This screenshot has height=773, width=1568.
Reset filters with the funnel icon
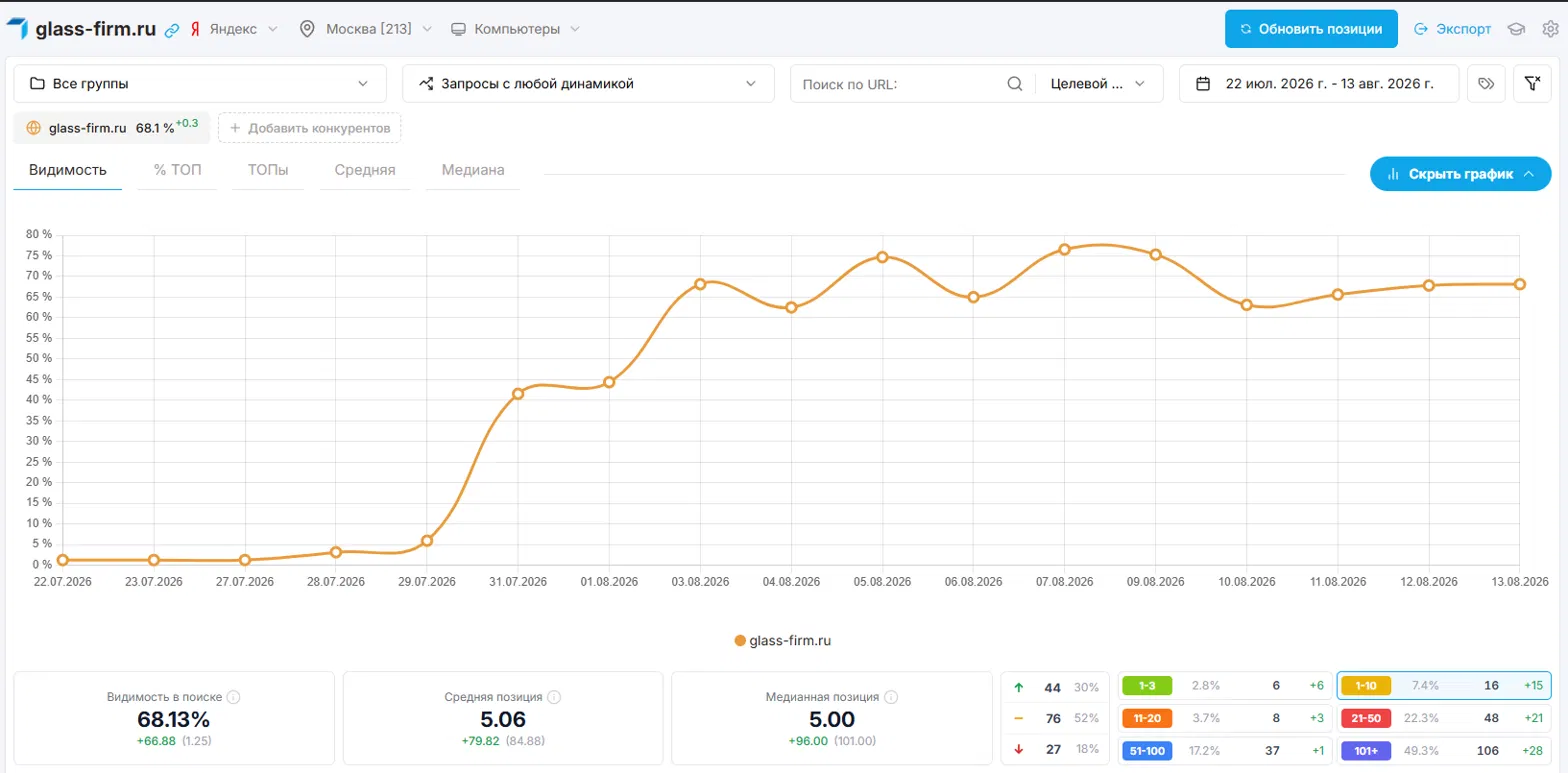1532,84
